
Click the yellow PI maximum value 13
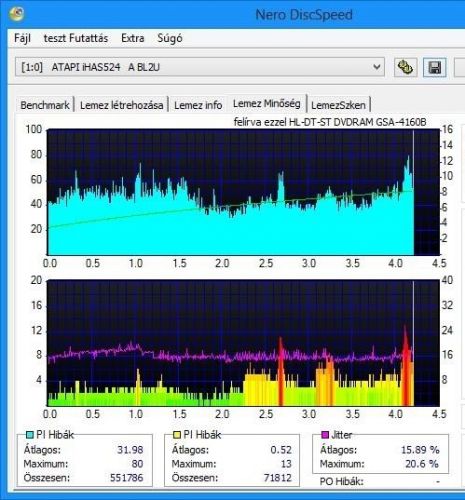[x=286, y=464]
